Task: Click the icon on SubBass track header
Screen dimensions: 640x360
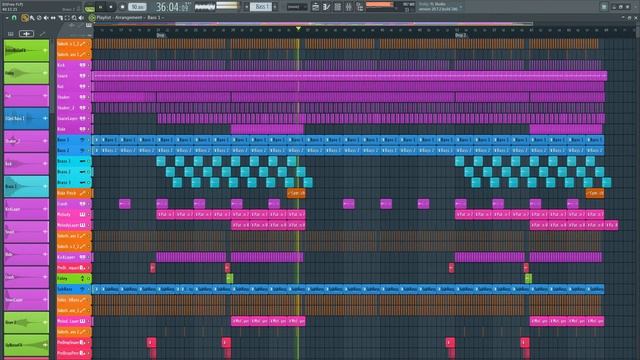Action: click(82, 289)
